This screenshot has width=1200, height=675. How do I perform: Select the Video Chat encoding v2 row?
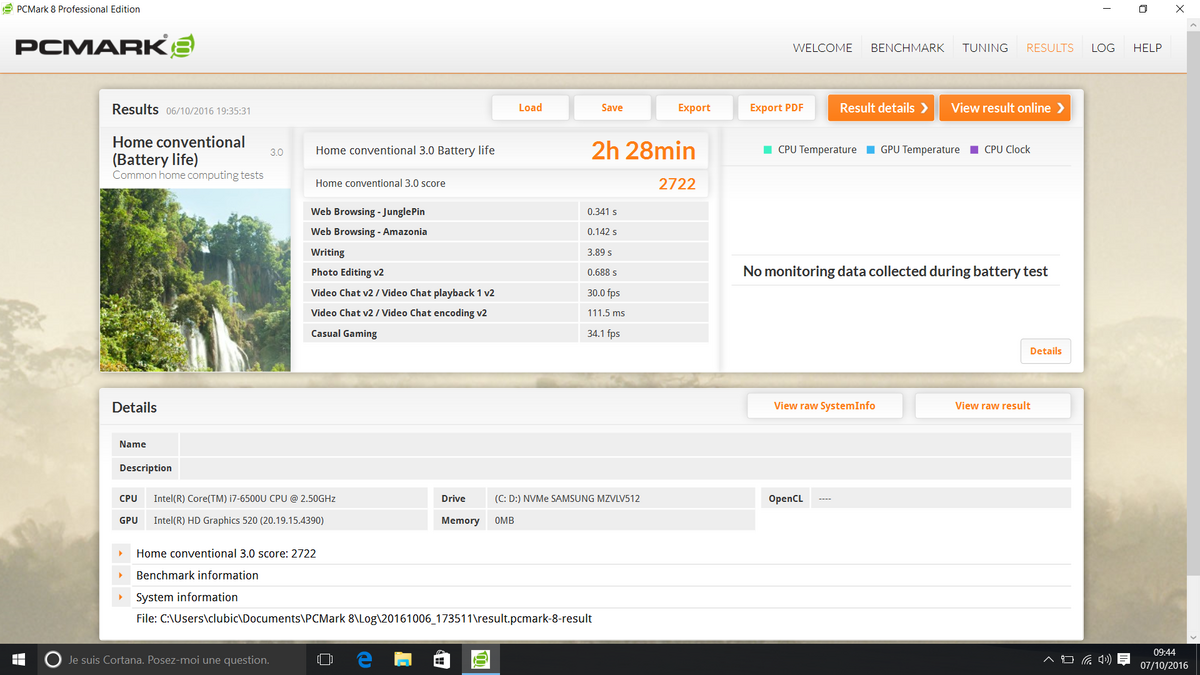(506, 313)
